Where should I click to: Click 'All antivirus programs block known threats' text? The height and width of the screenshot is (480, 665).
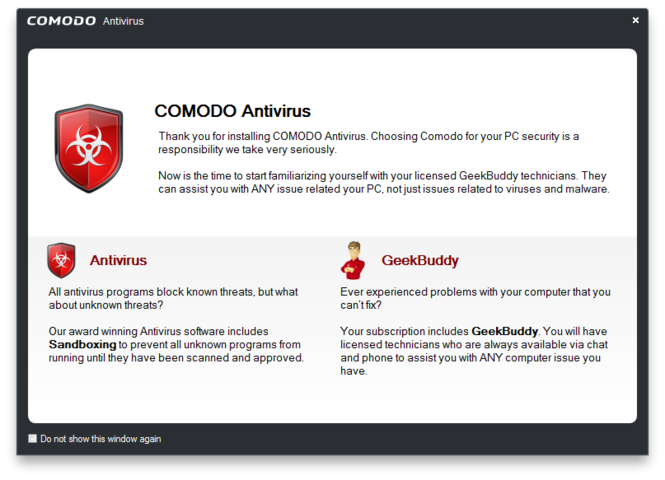coord(173,299)
